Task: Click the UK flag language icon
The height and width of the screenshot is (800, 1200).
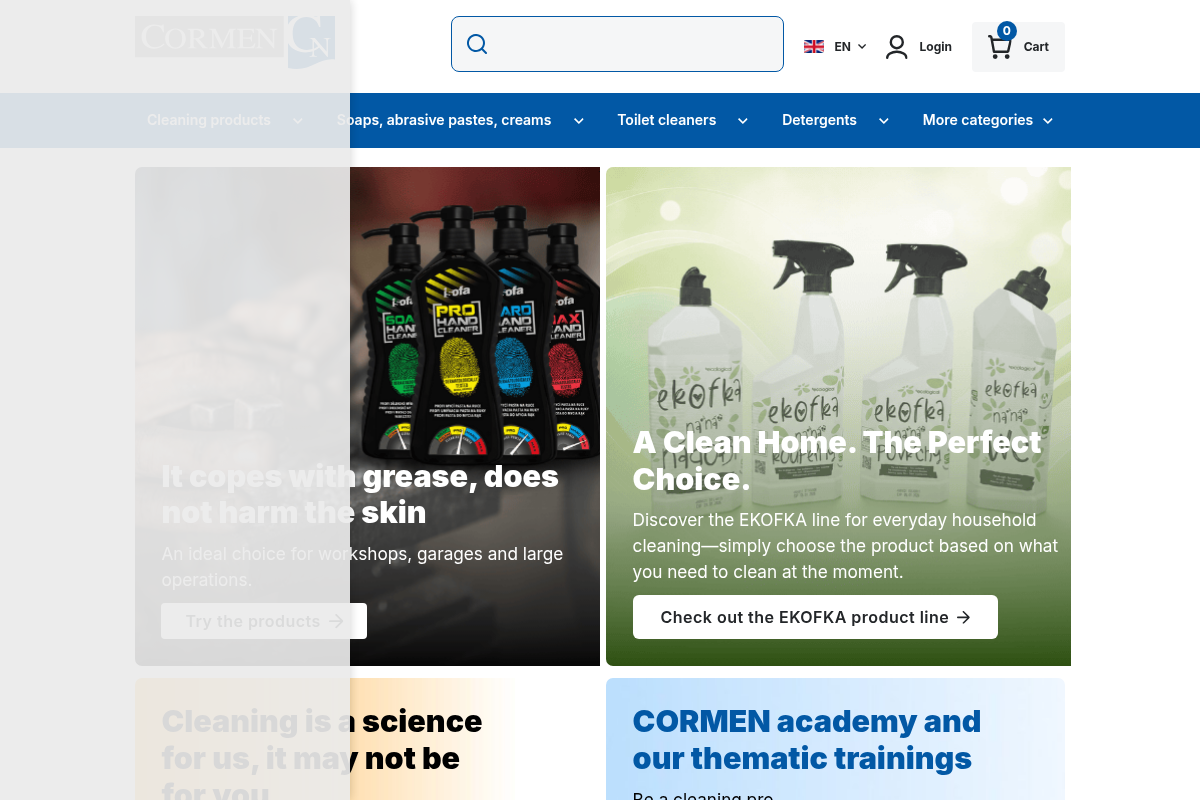Action: point(814,46)
